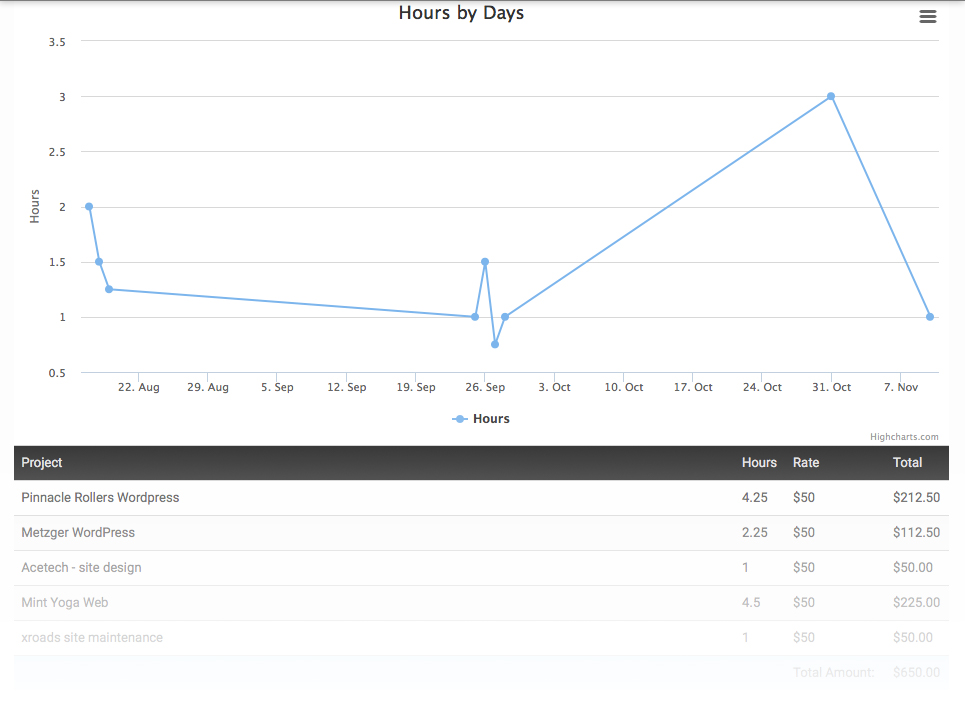
Task: Select the Mint Yoga Web project row
Action: tap(64, 603)
